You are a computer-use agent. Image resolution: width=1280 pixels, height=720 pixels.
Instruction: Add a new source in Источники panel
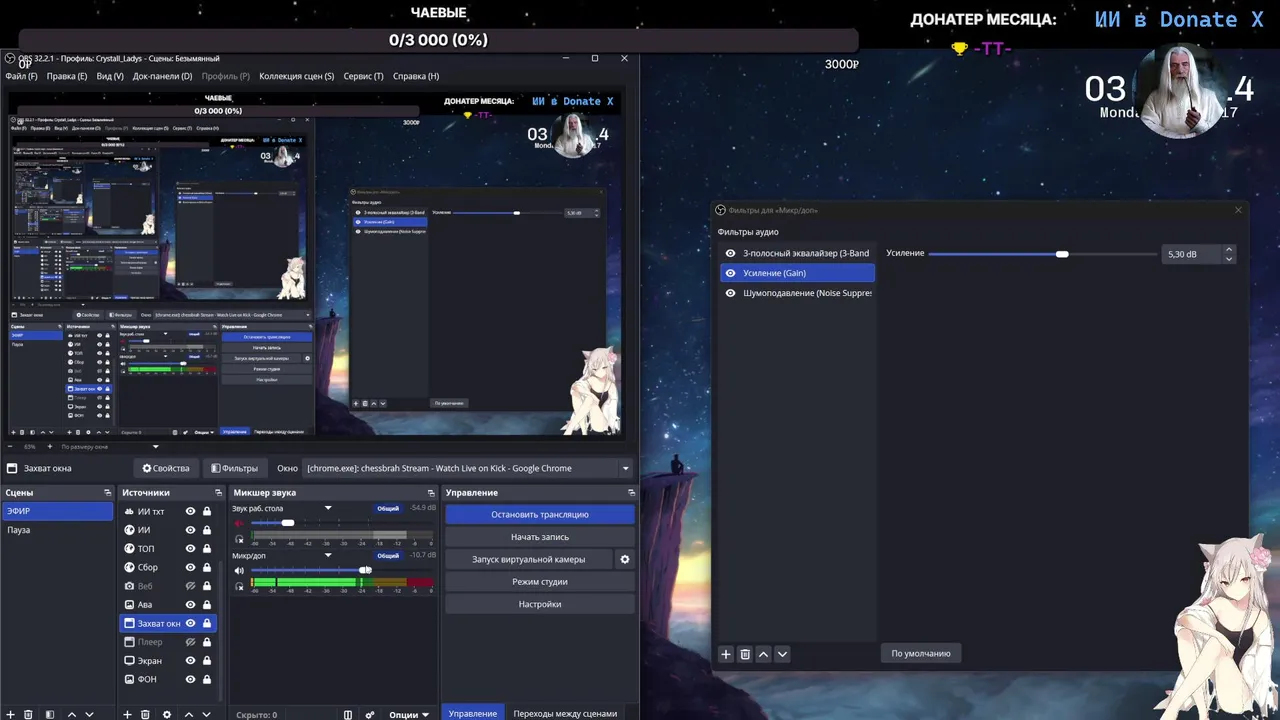click(x=127, y=714)
